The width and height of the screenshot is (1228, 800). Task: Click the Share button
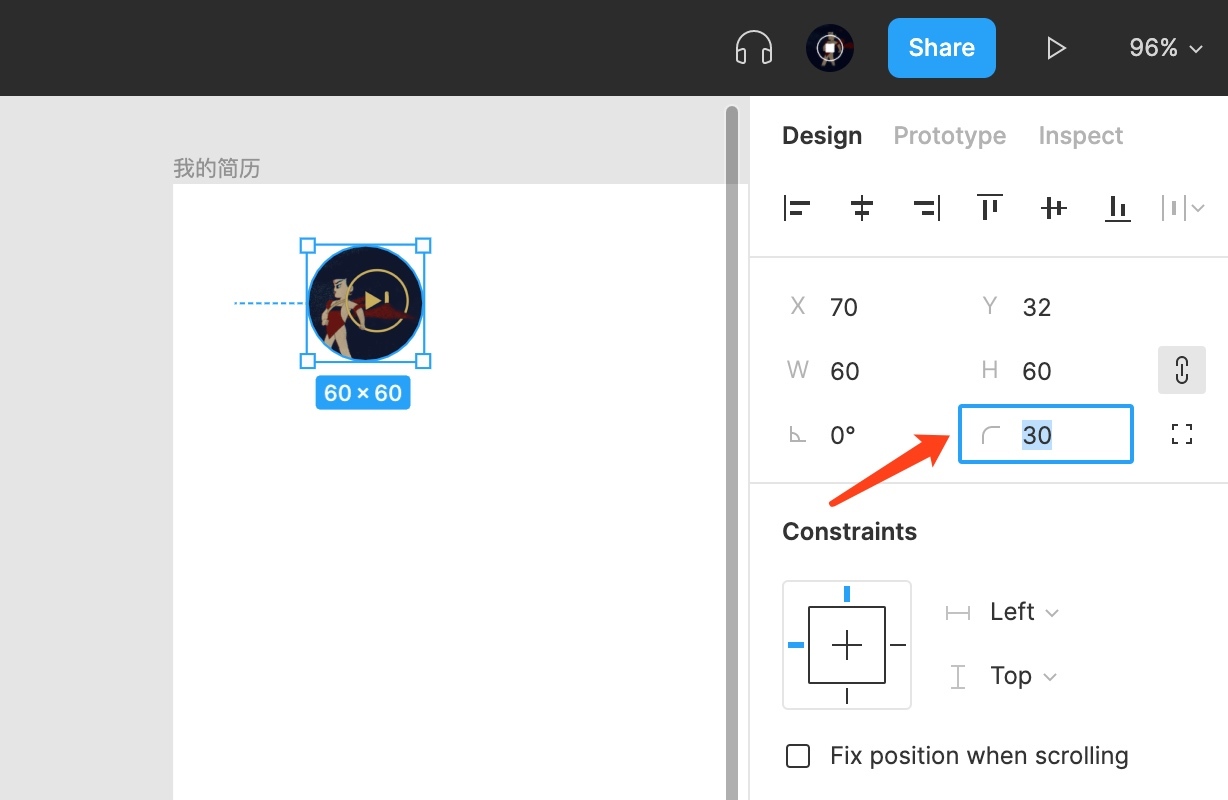pyautogui.click(x=941, y=48)
